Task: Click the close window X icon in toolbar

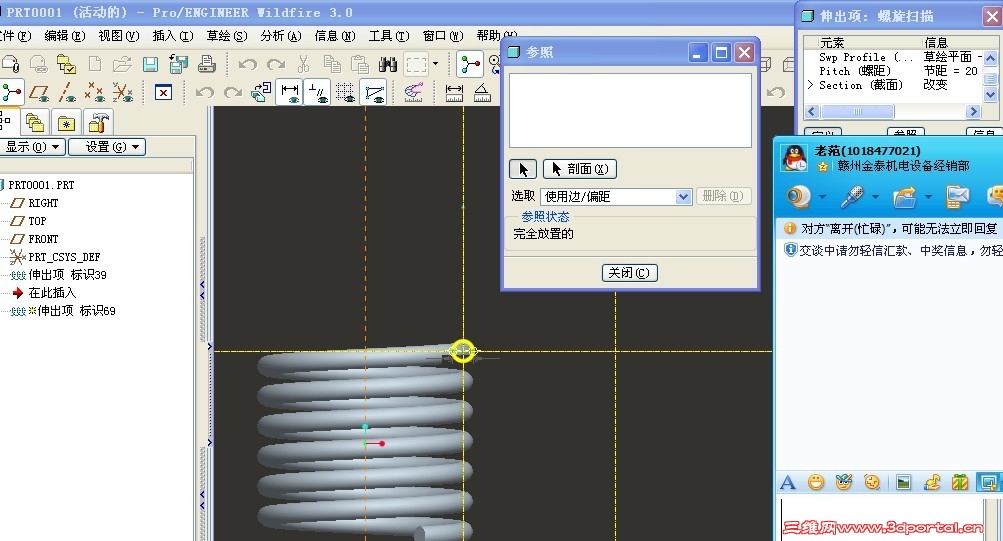Action: point(163,93)
